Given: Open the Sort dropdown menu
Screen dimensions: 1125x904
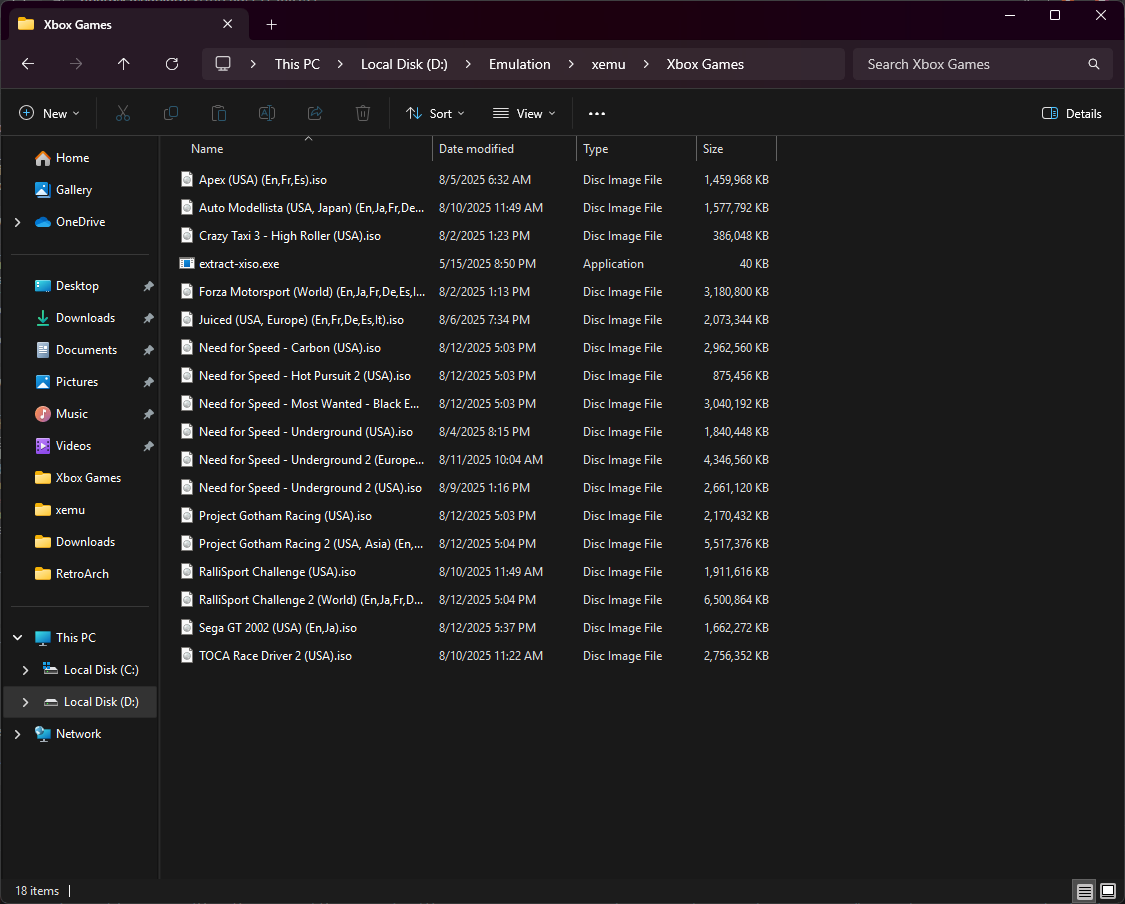Looking at the screenshot, I should point(435,114).
